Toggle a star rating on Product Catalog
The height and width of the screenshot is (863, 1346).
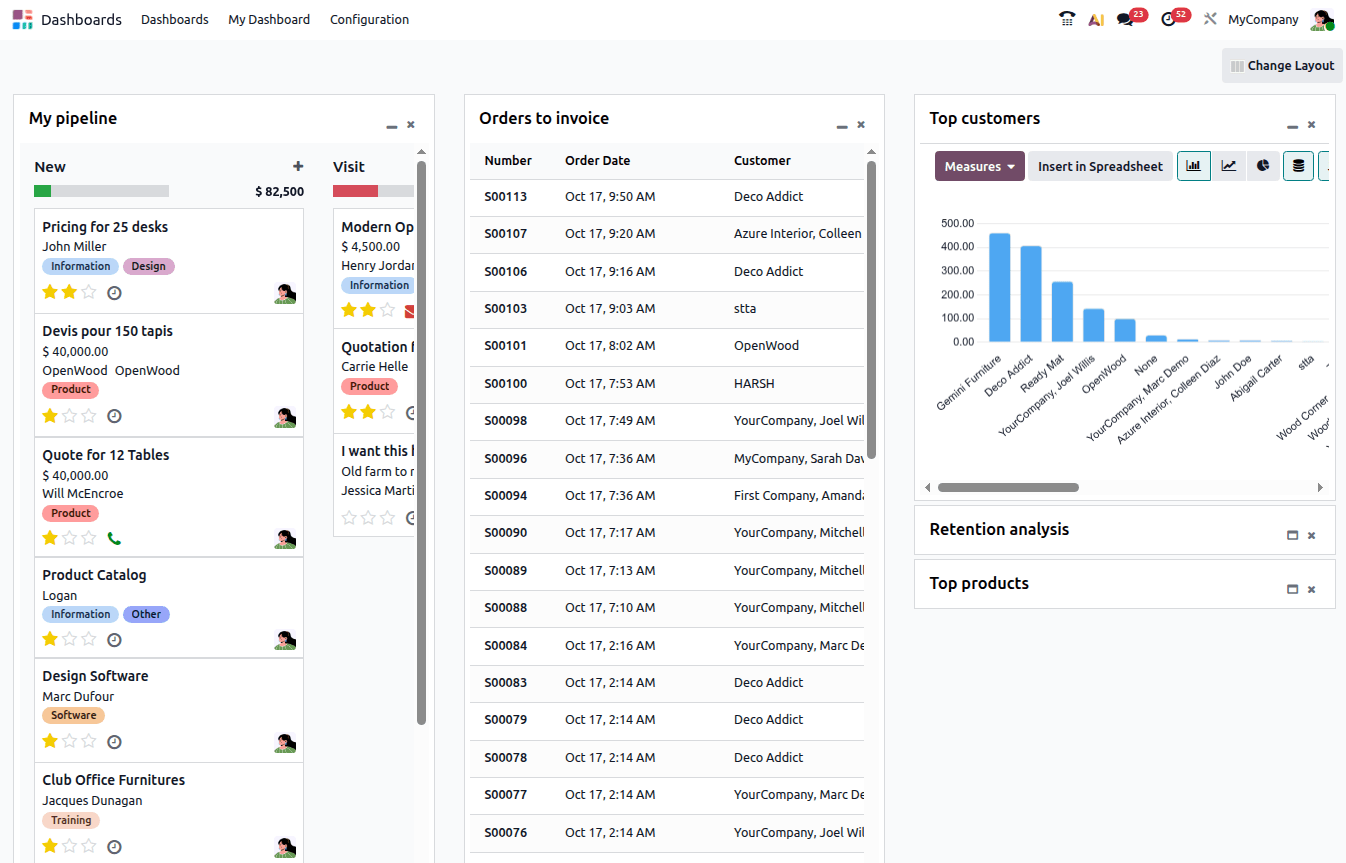(x=48, y=639)
